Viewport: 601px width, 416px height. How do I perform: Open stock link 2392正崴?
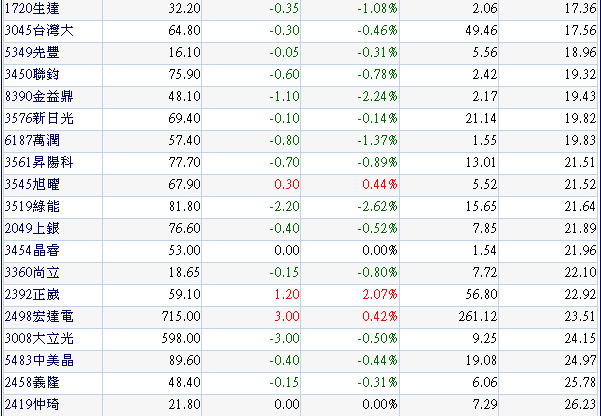pos(32,294)
